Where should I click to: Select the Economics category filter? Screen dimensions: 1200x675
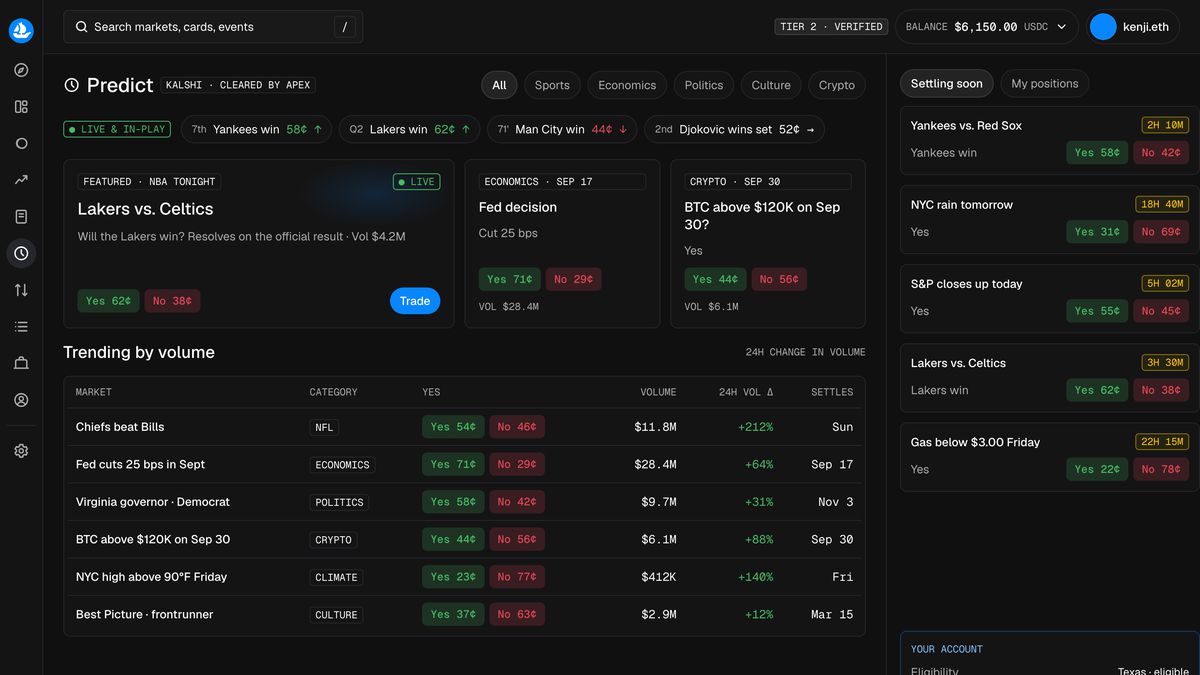(x=627, y=85)
